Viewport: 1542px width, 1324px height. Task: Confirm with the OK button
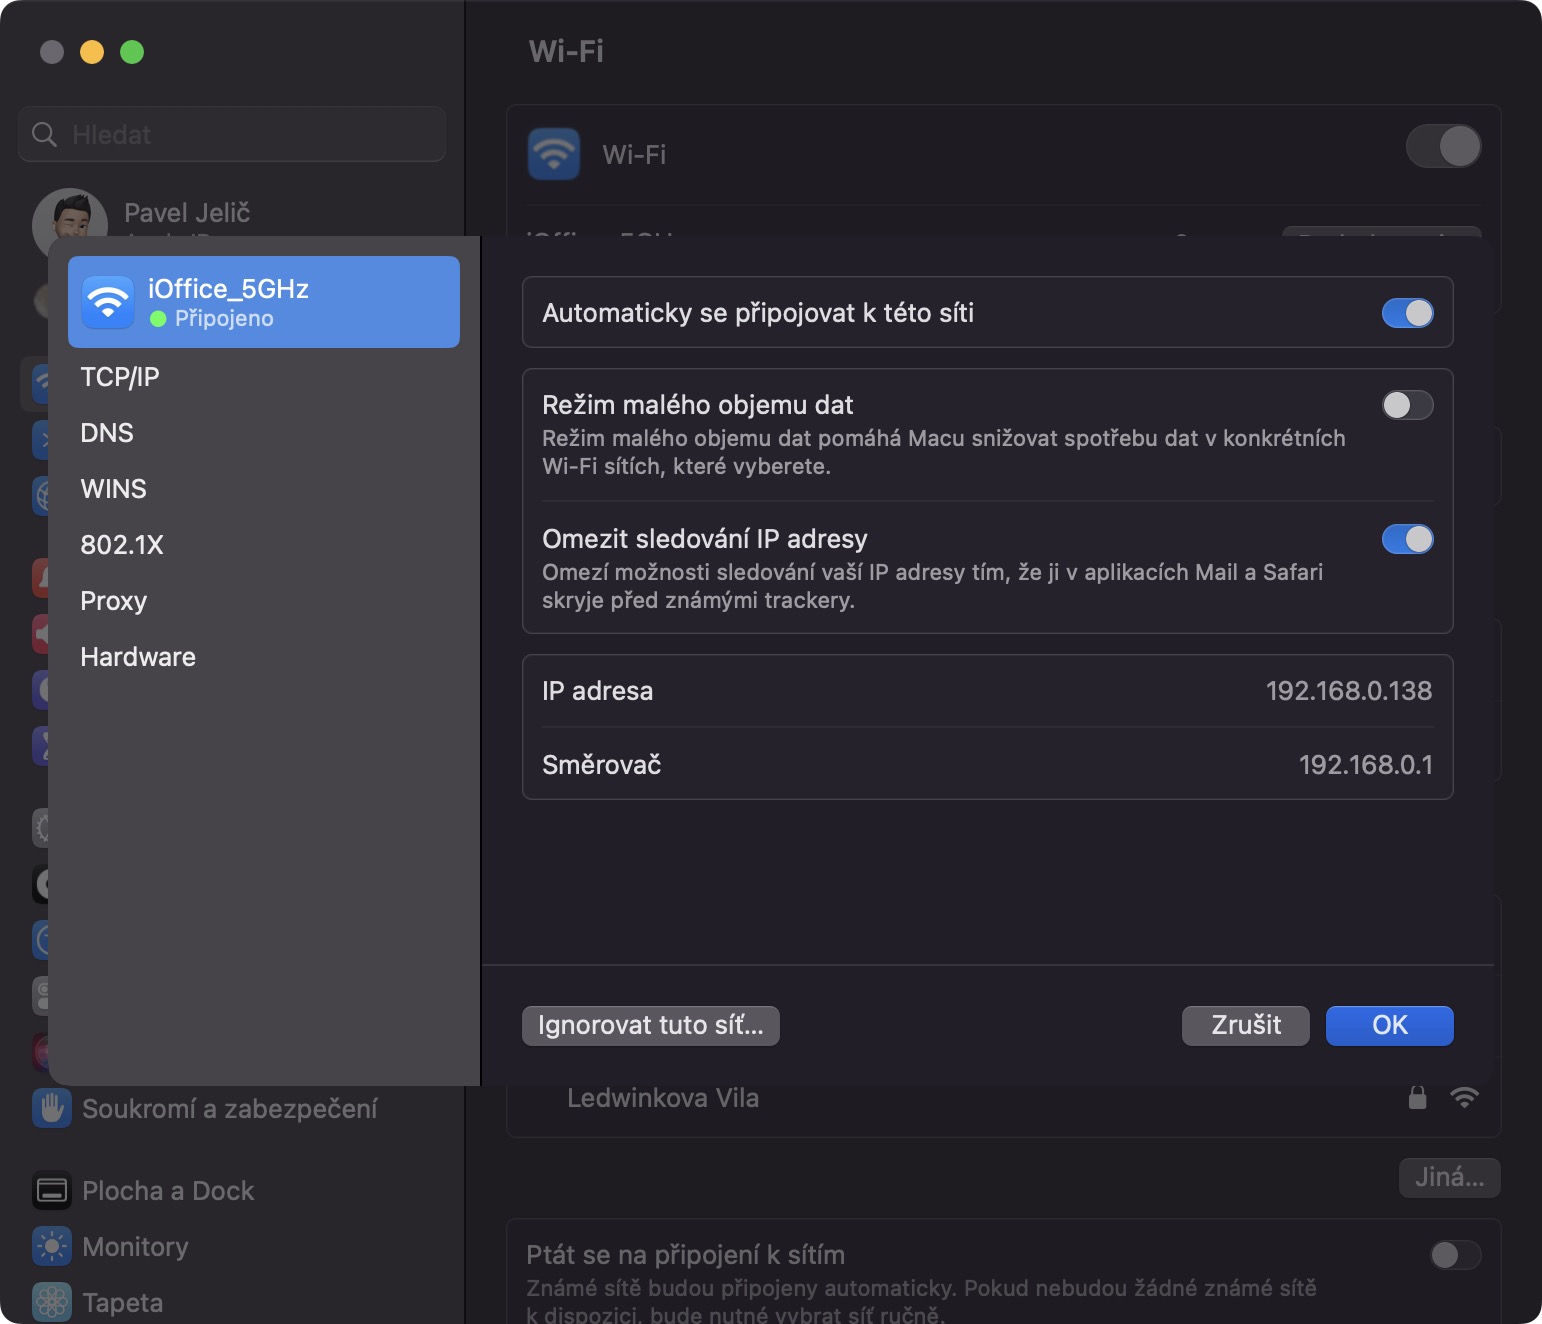1389,1026
